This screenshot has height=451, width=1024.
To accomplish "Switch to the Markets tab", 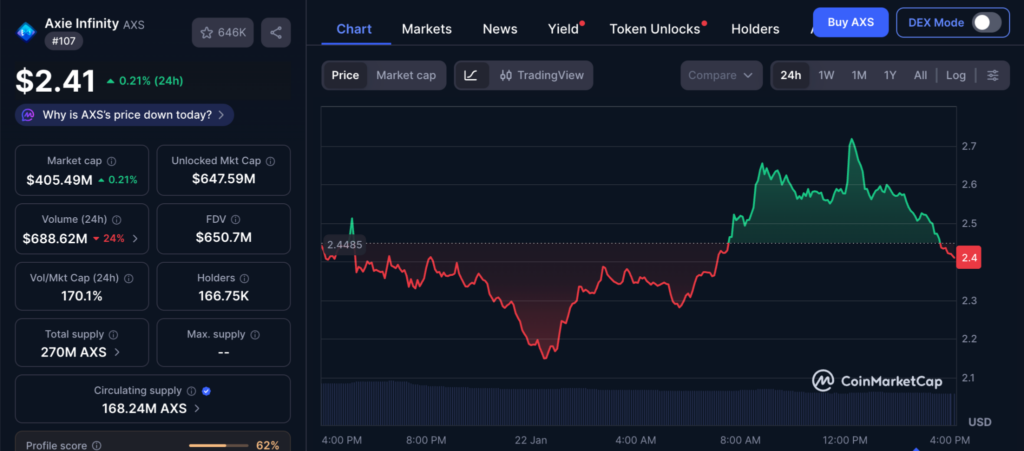I will coord(426,29).
